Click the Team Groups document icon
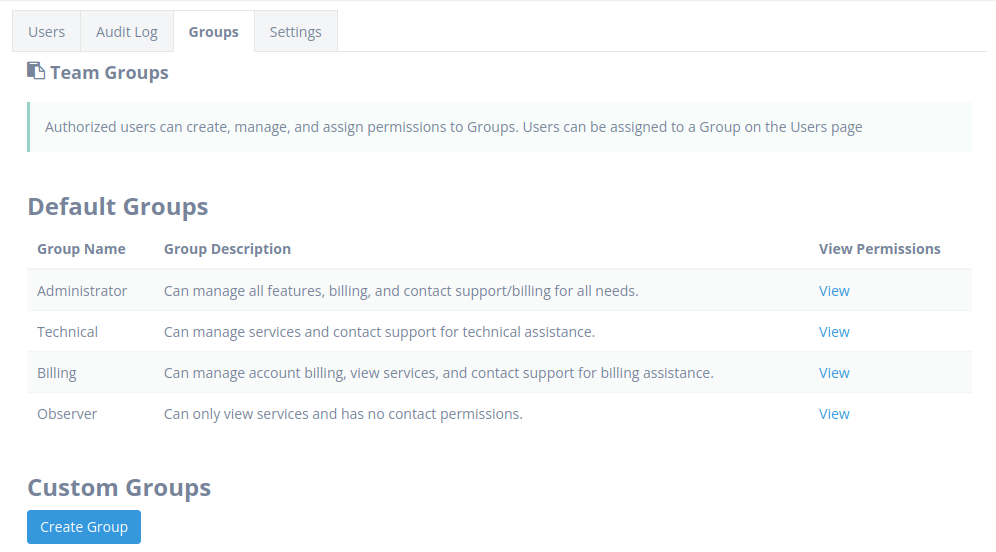The height and width of the screenshot is (552, 996). tap(36, 71)
